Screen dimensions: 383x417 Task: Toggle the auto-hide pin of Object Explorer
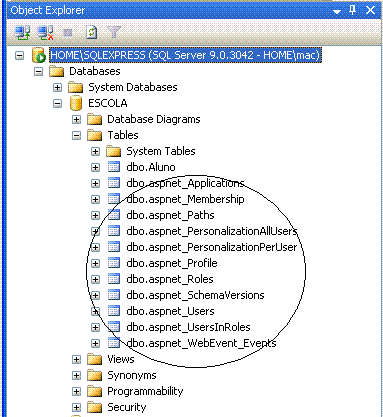[353, 10]
